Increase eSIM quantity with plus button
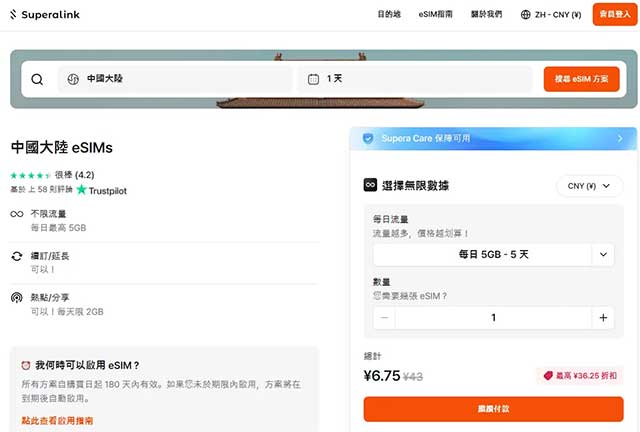The height and width of the screenshot is (432, 640). (x=602, y=318)
